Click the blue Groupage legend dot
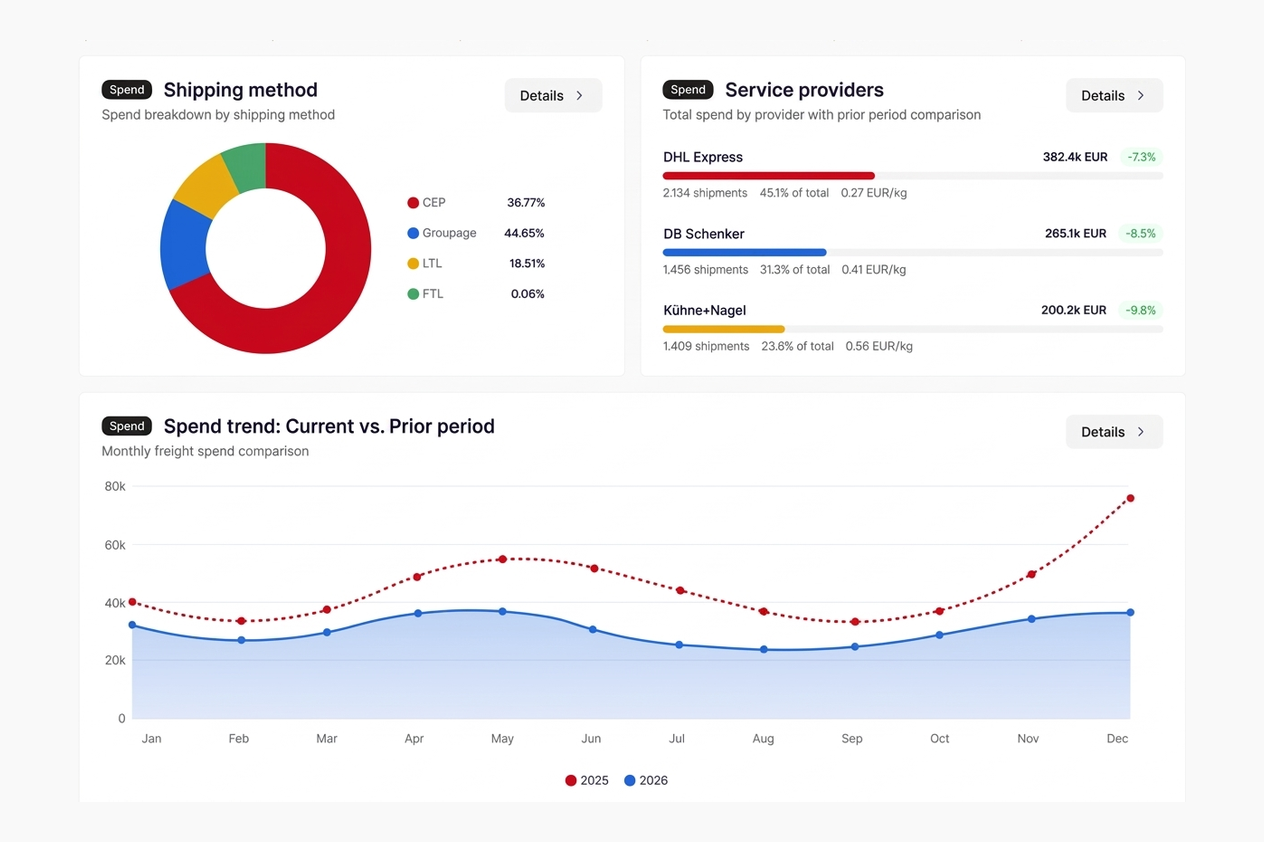The width and height of the screenshot is (1264, 842). (413, 233)
